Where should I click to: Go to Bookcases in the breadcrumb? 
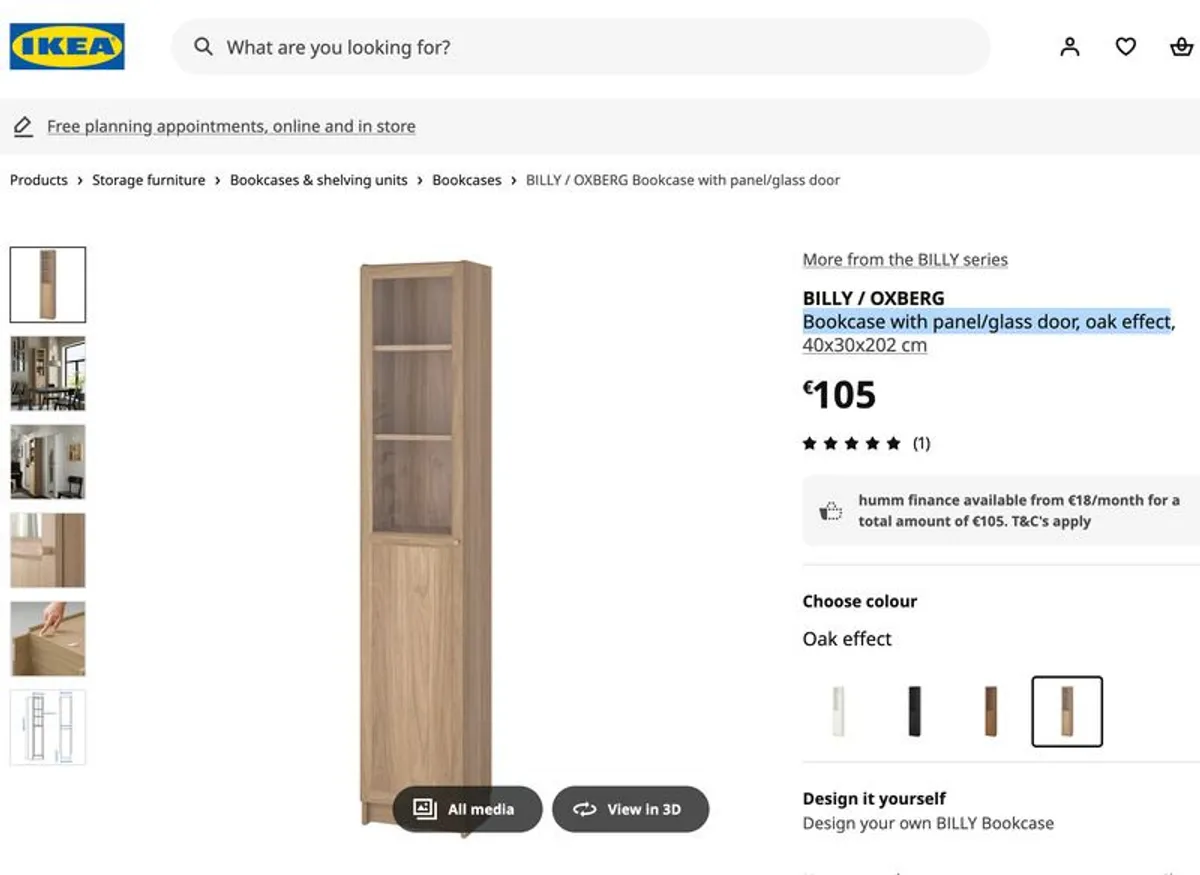(x=466, y=180)
